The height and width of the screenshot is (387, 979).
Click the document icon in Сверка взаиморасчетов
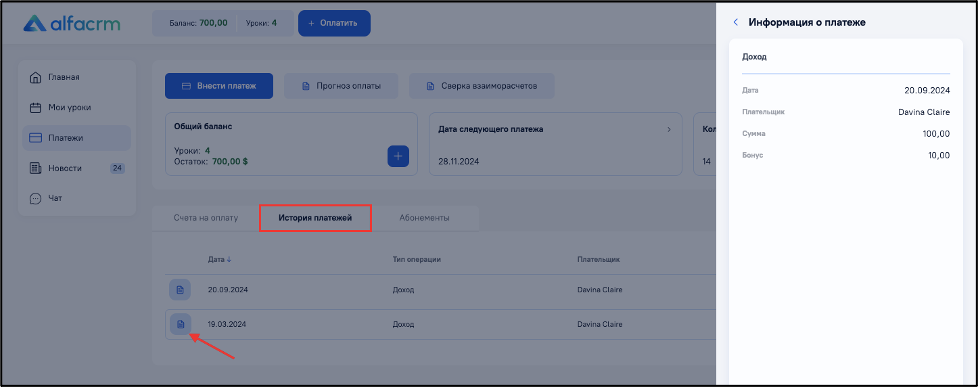coord(430,86)
